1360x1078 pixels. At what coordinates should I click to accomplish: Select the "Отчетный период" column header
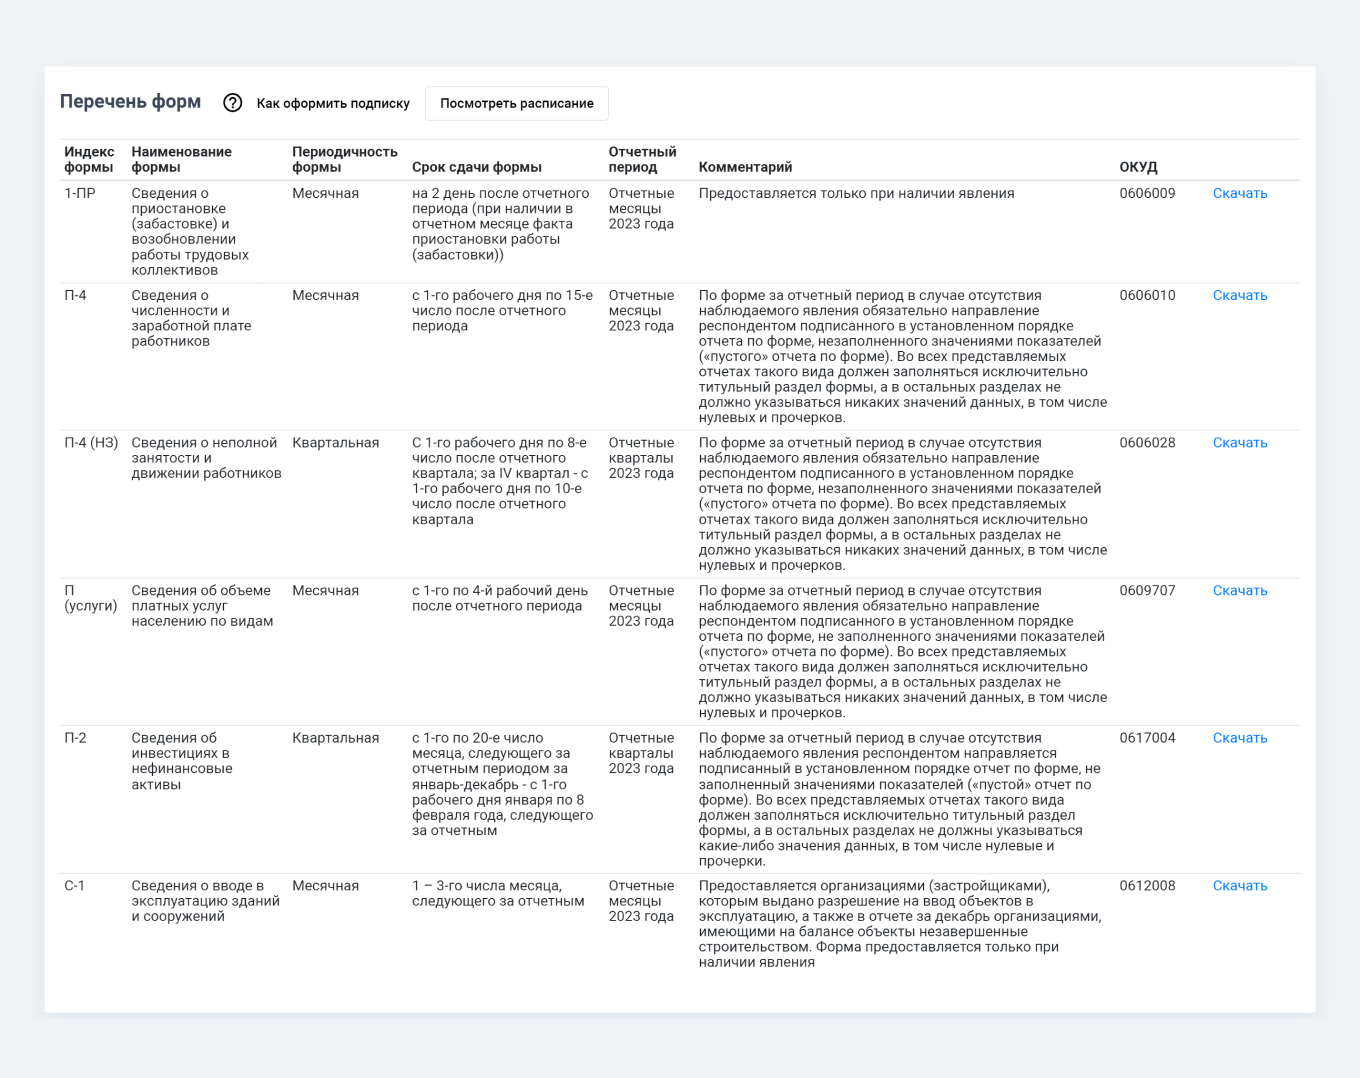point(642,159)
